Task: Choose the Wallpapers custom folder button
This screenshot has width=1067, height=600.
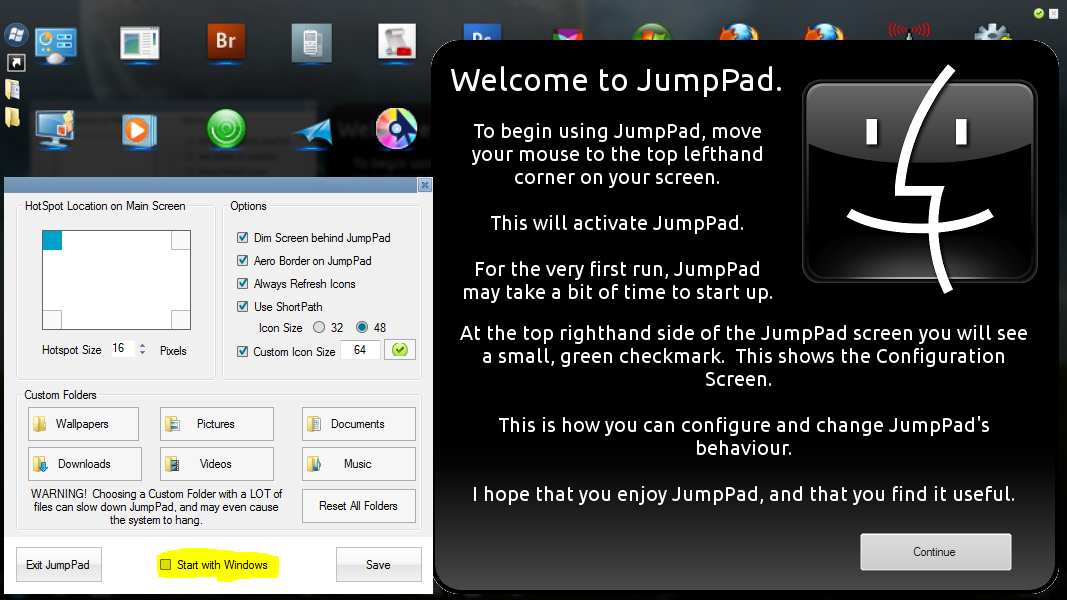Action: click(84, 424)
